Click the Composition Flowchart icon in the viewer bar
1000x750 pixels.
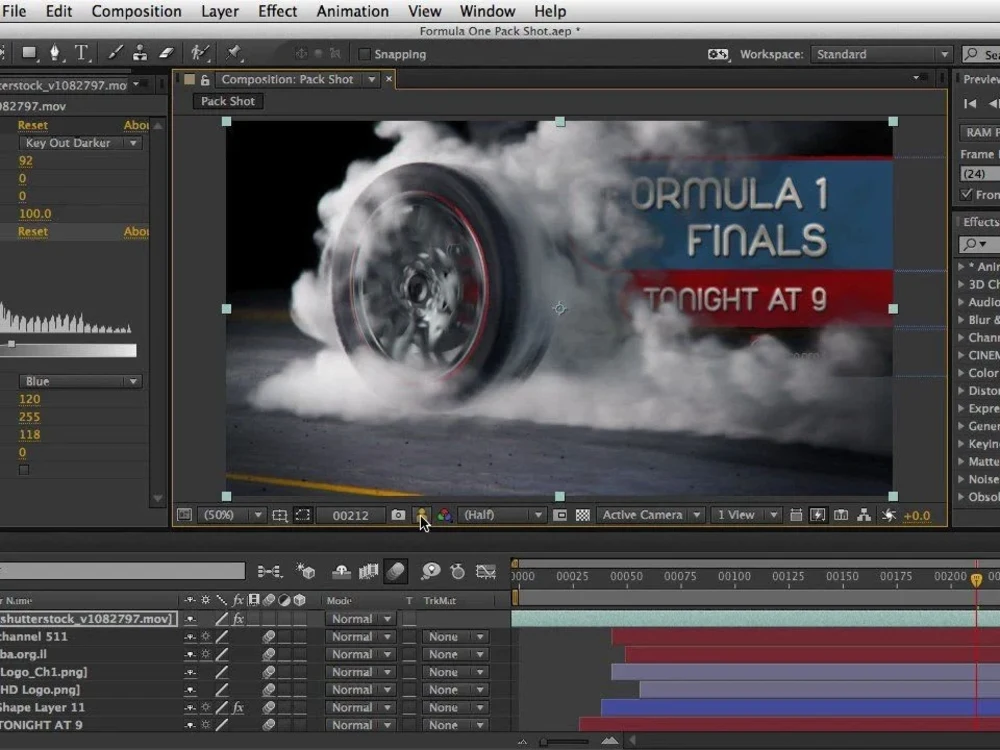click(864, 515)
